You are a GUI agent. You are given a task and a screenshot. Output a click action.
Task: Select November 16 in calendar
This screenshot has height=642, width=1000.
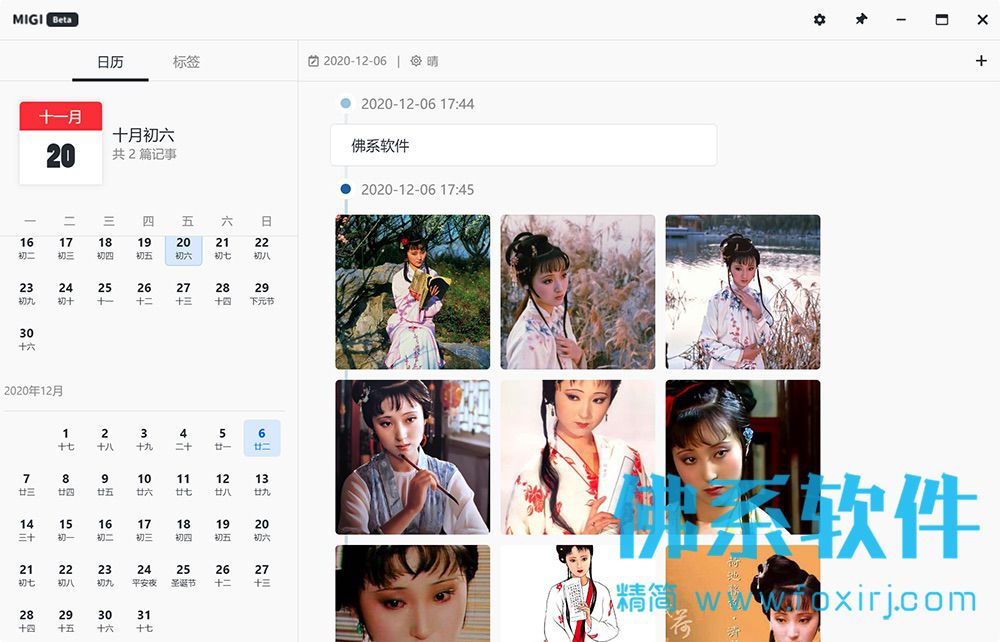tap(27, 248)
